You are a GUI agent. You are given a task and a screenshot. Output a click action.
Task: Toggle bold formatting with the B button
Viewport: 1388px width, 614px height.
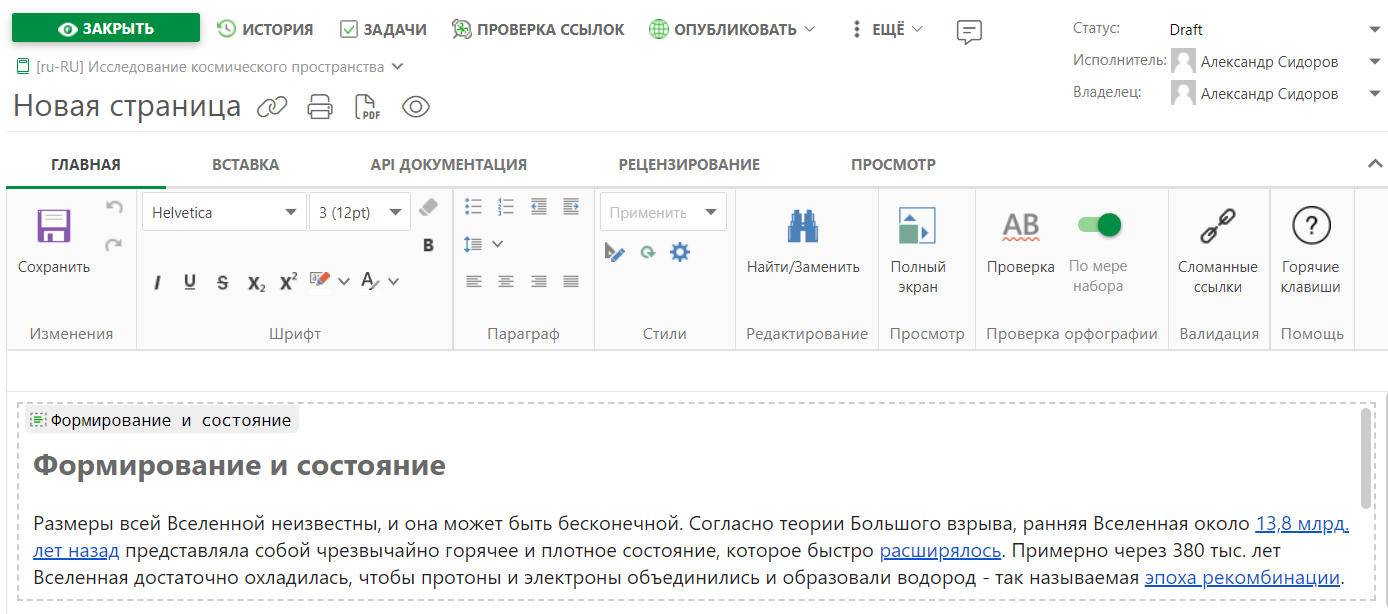click(428, 245)
